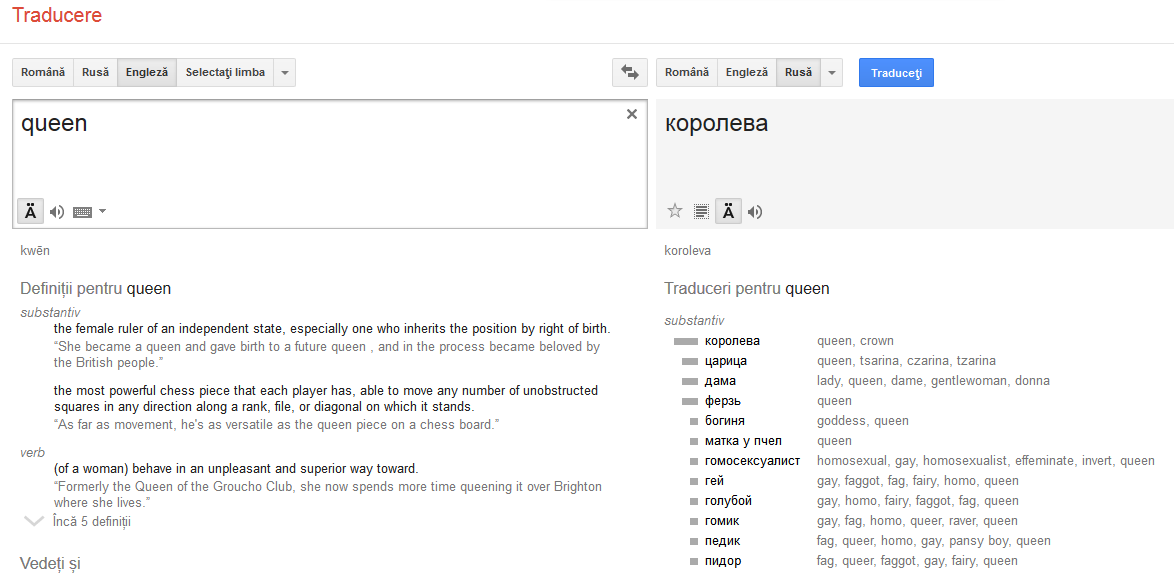This screenshot has height=575, width=1174.
Task: Click back-translation 'goddess' for богиня
Action: click(x=842, y=421)
